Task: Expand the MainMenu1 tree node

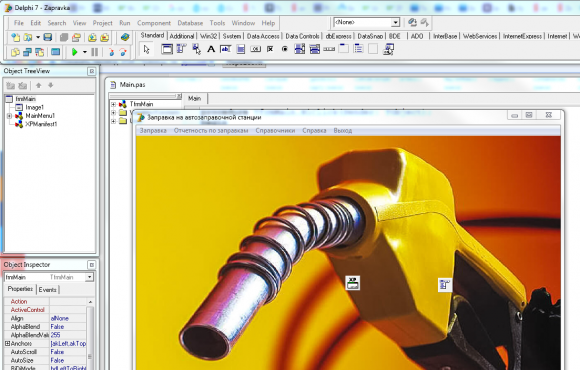Action: pyautogui.click(x=9, y=116)
